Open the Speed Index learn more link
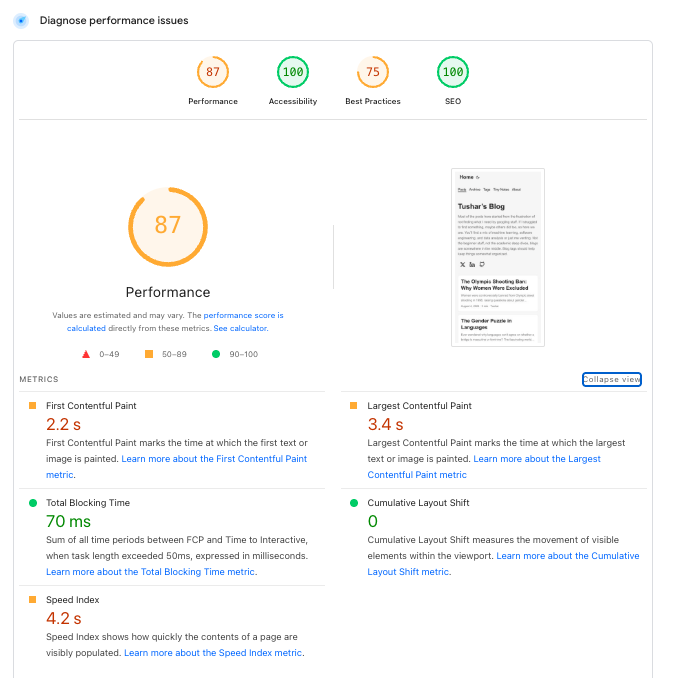The height and width of the screenshot is (678, 673). click(x=213, y=653)
